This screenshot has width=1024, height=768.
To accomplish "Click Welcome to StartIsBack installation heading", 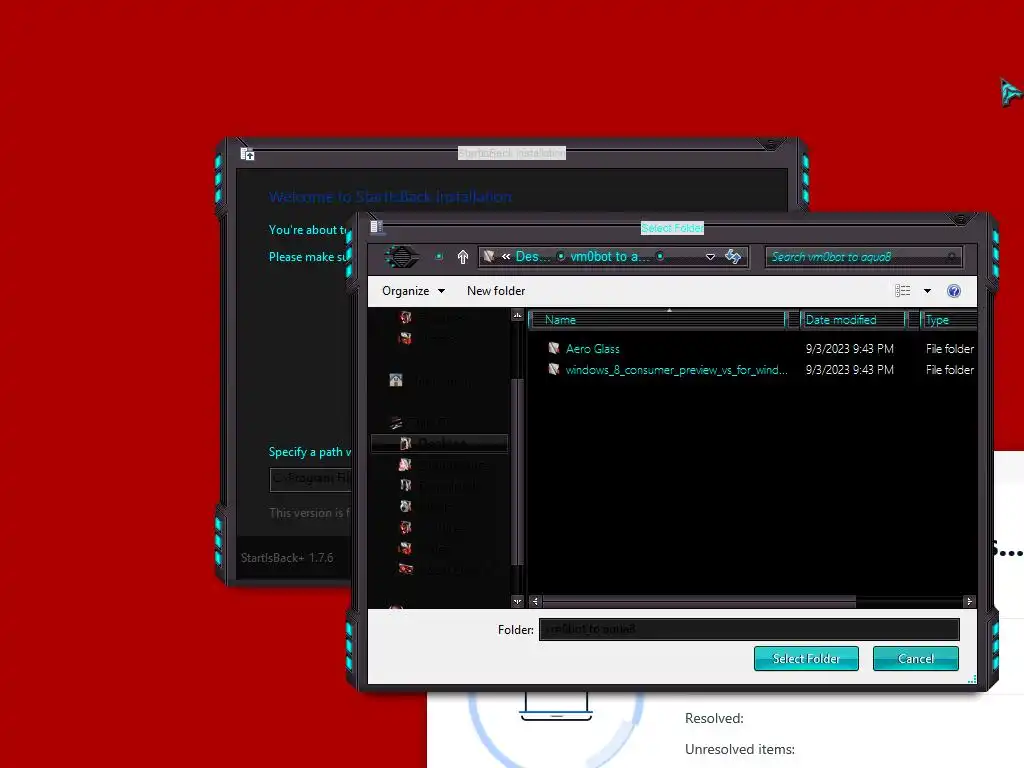I will click(390, 197).
